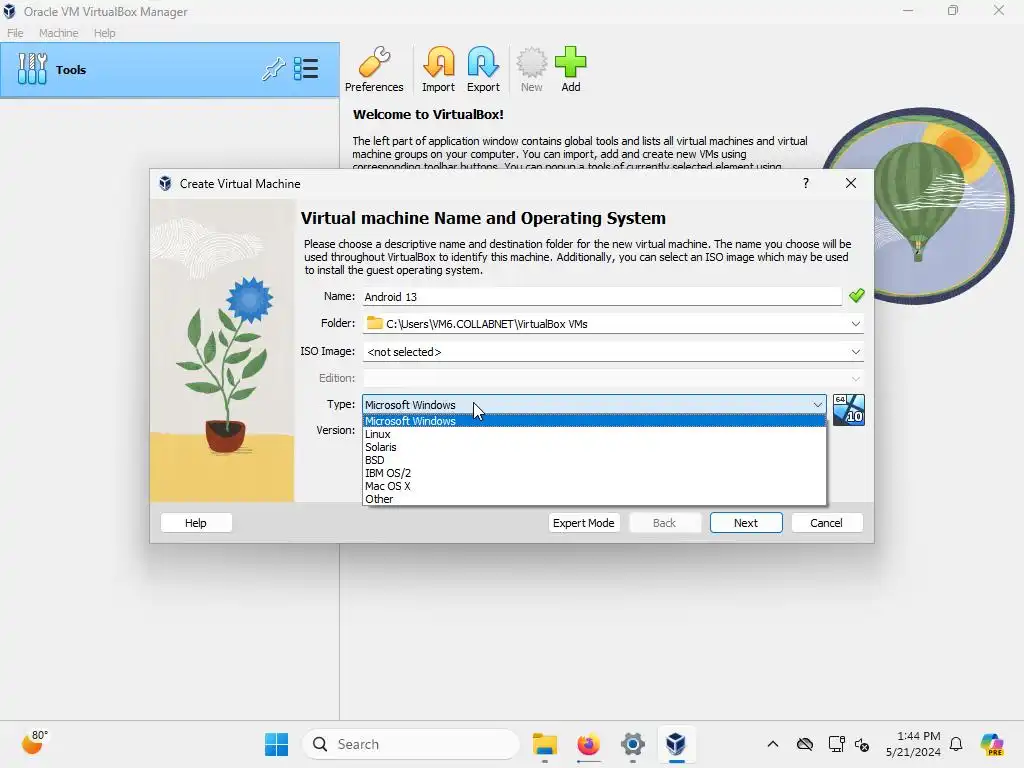Viewport: 1024px width, 768px height.
Task: Pick Mac OS X in the Type list
Action: (594, 487)
